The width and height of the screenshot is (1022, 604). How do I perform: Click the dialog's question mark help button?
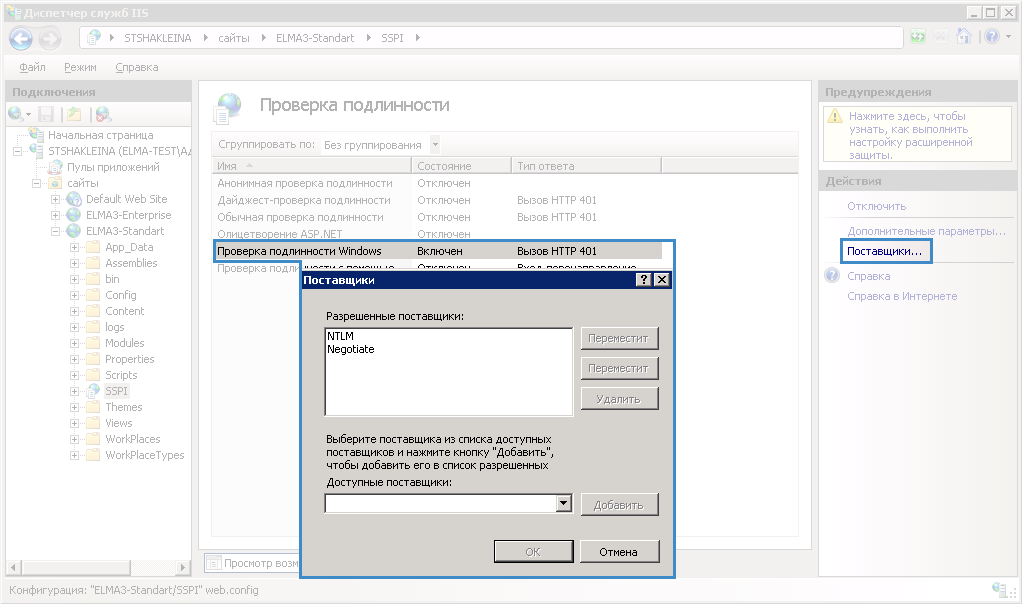click(x=643, y=281)
